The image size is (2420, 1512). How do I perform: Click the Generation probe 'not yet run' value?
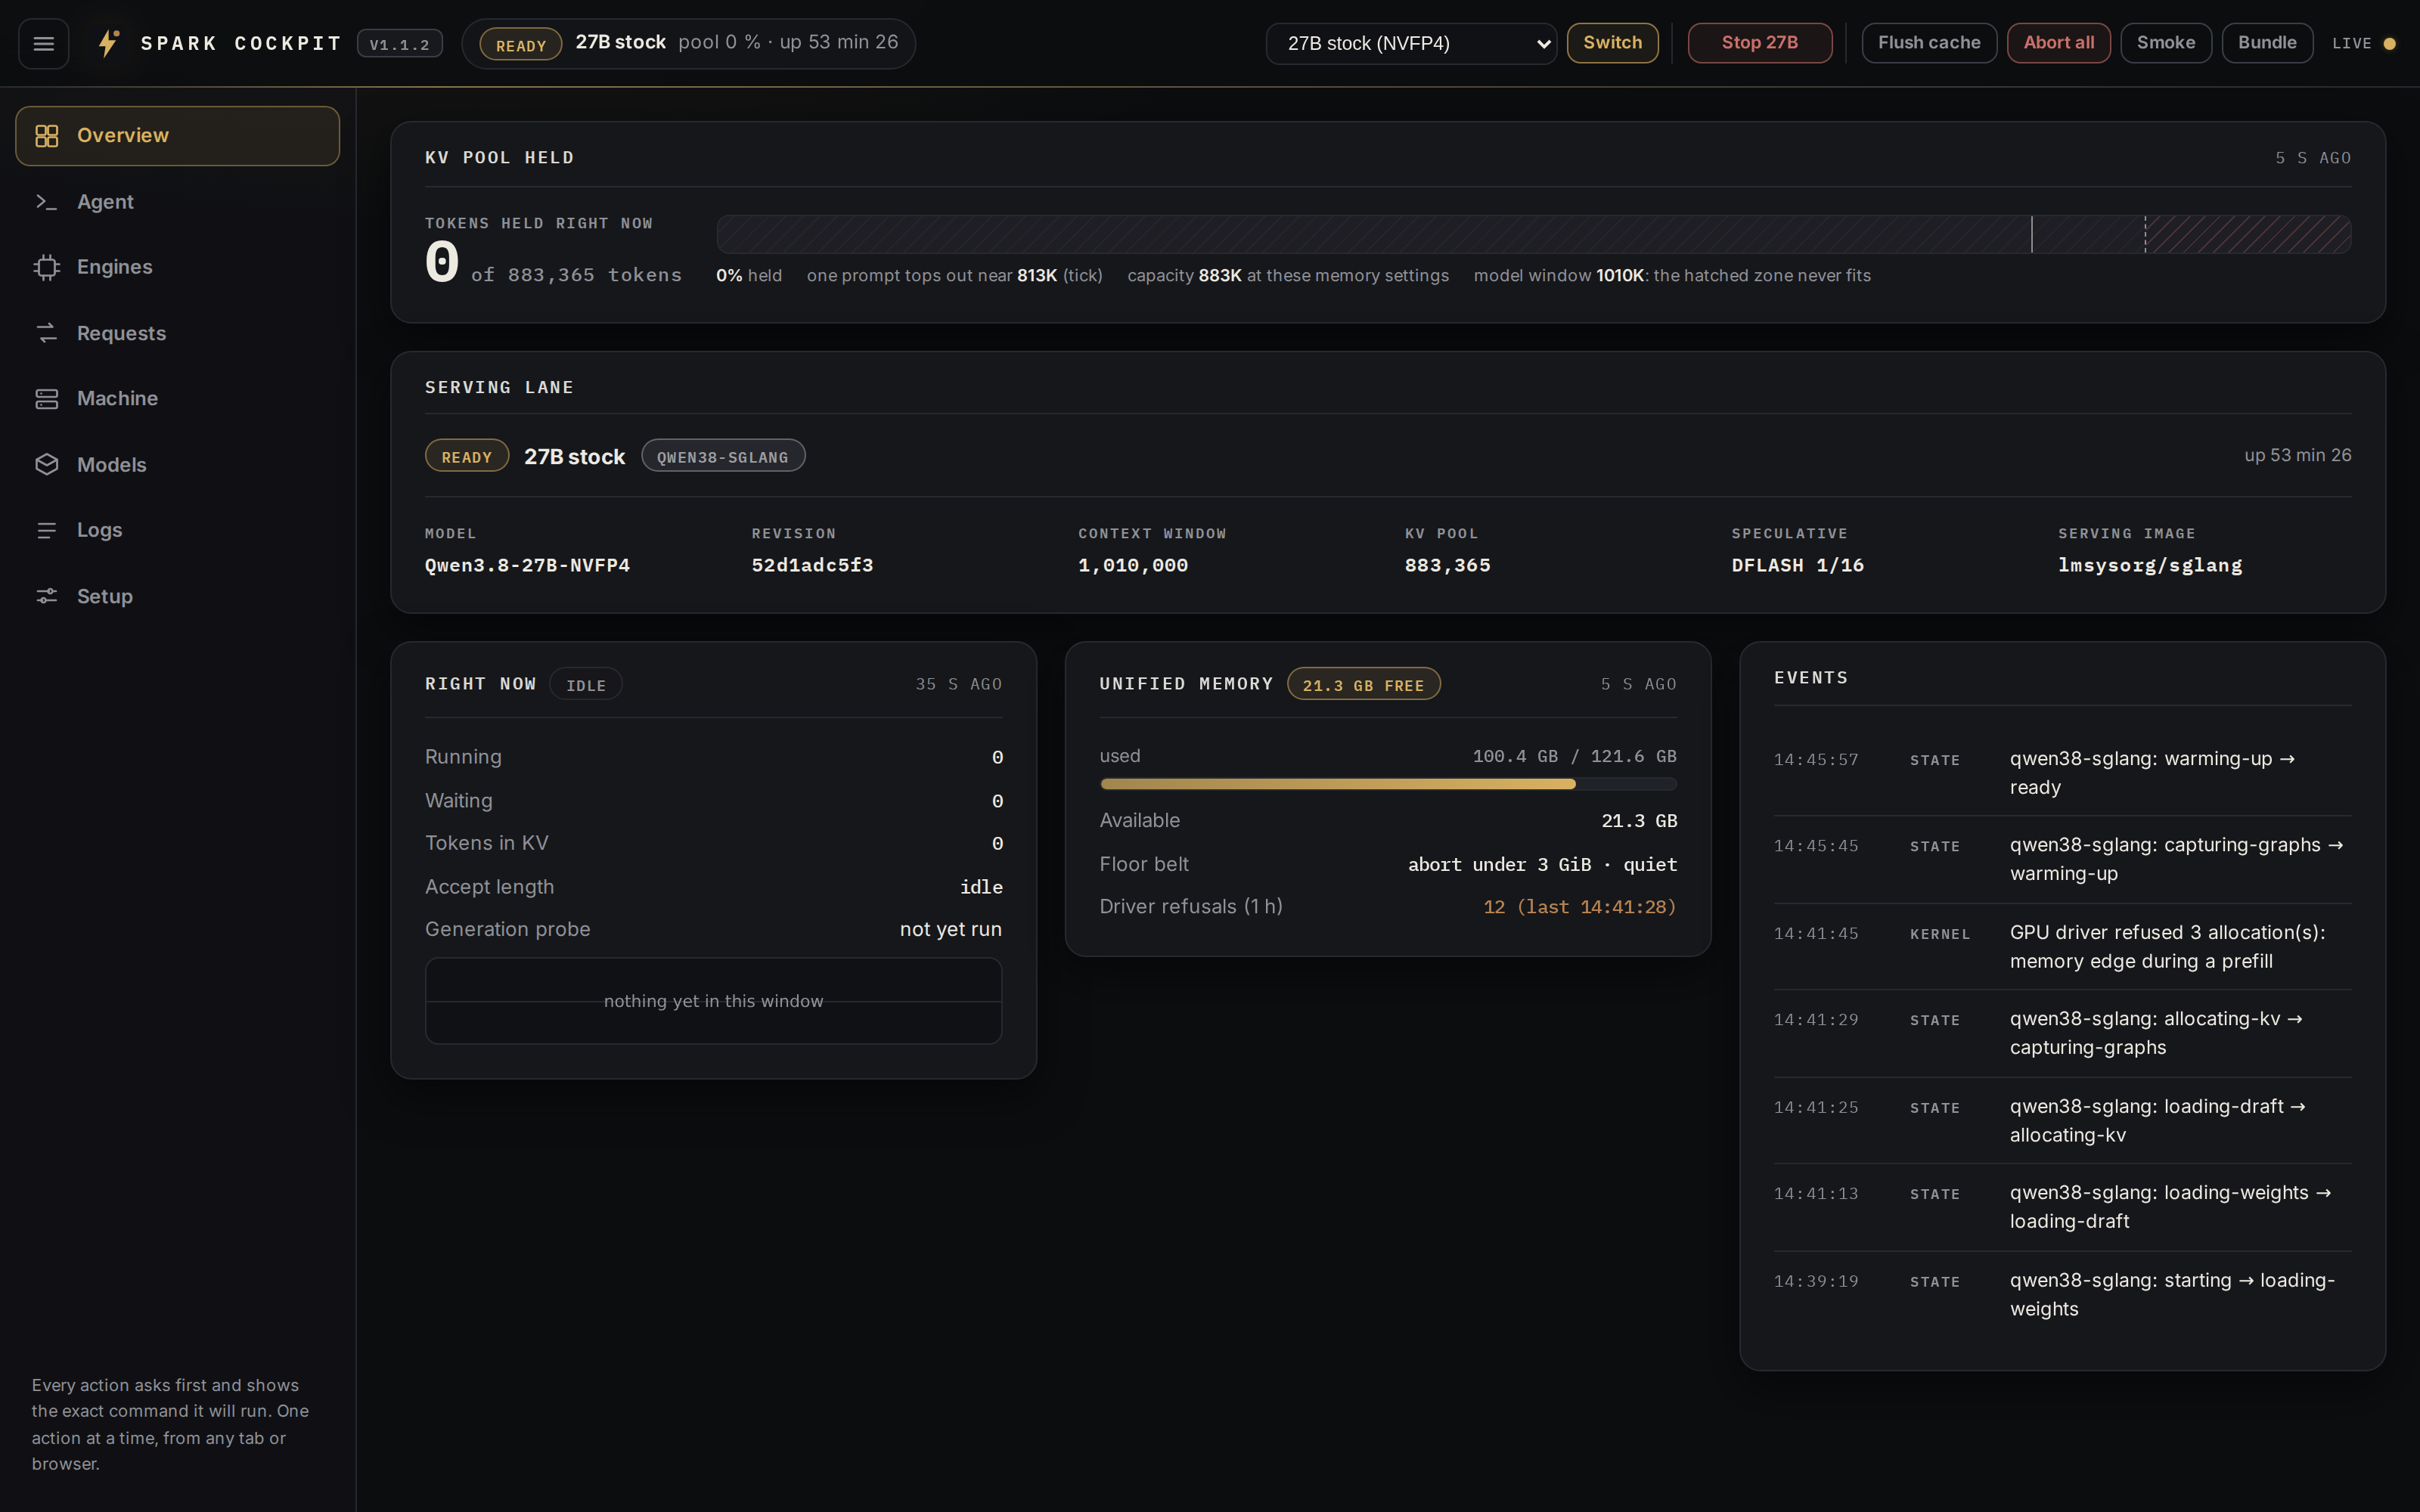[950, 929]
